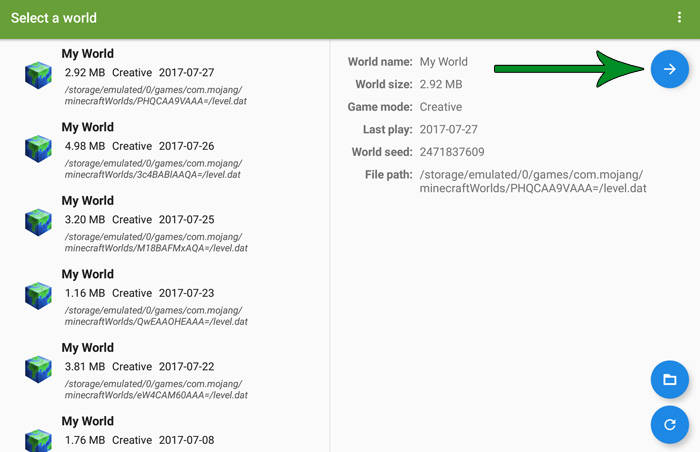
Task: Click globe icon of the 3.81 MB world
Action: tap(38, 369)
